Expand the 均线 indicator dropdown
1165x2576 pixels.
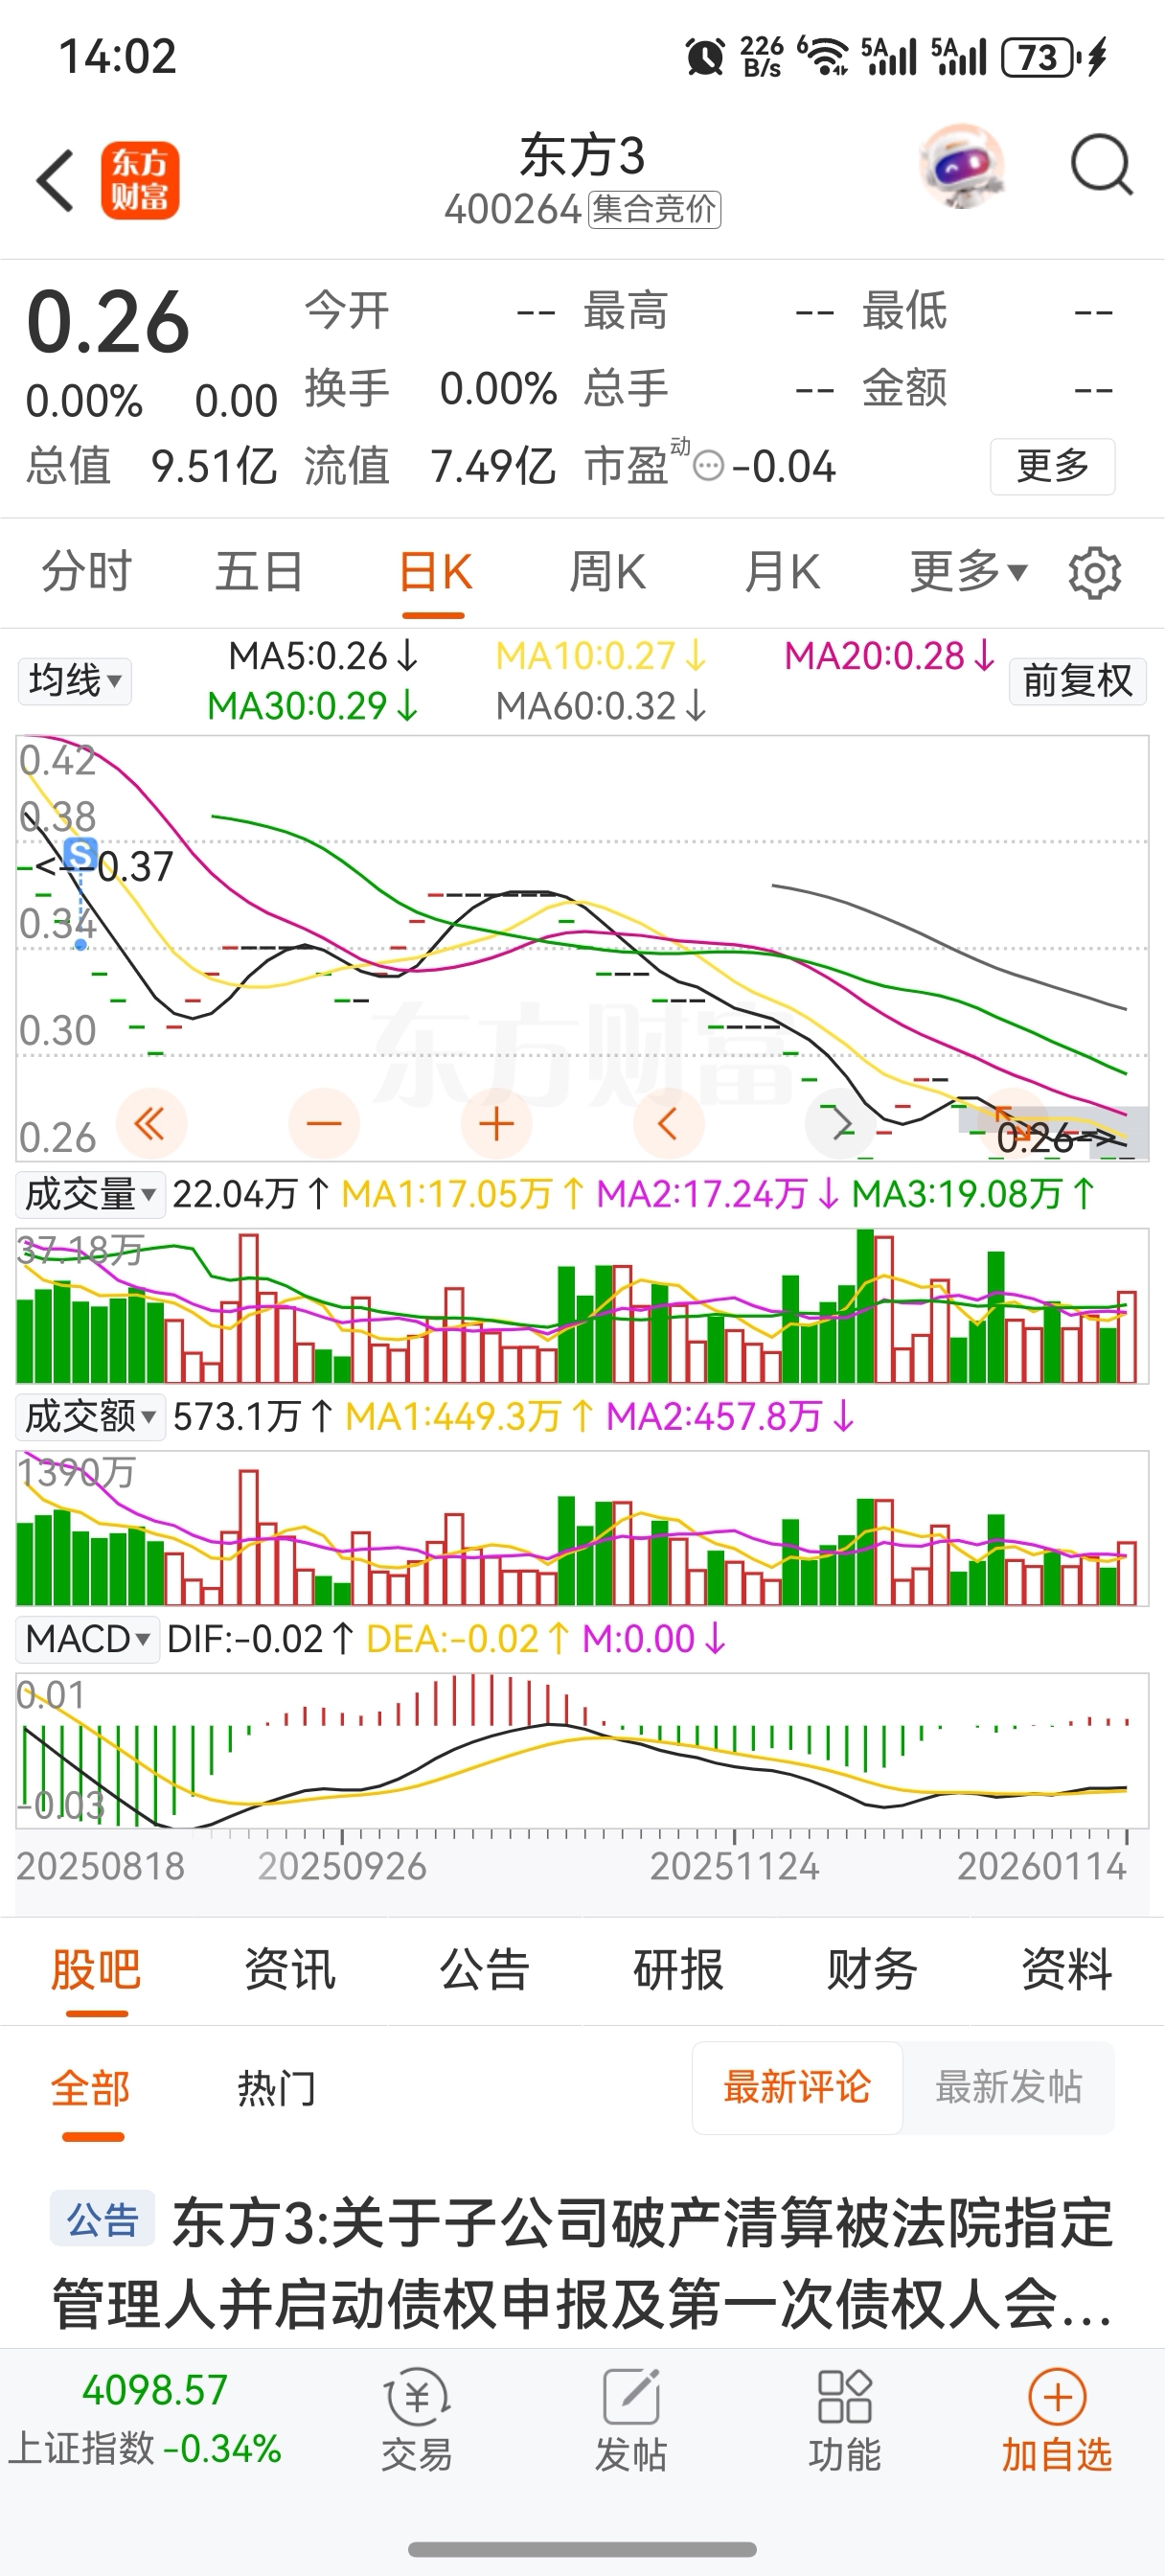coord(75,681)
